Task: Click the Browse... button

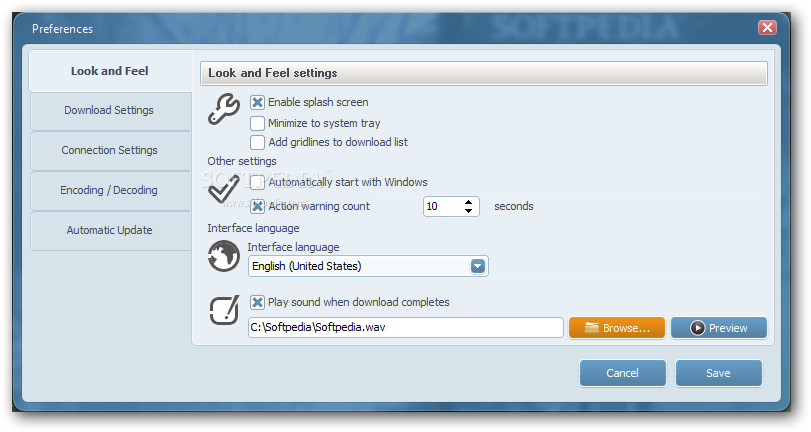Action: pyautogui.click(x=617, y=327)
